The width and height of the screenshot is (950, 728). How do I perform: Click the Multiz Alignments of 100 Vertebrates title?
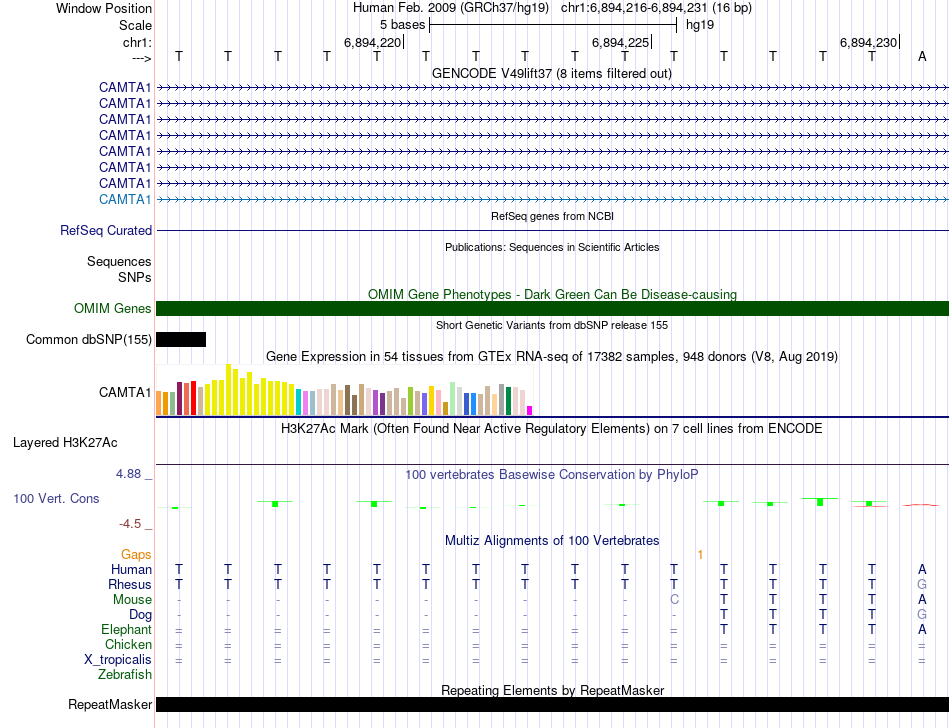[x=552, y=540]
